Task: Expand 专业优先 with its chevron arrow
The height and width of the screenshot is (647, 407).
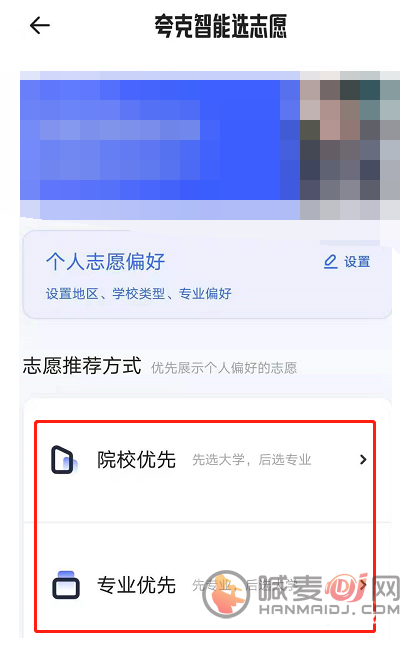Action: pyautogui.click(x=364, y=585)
